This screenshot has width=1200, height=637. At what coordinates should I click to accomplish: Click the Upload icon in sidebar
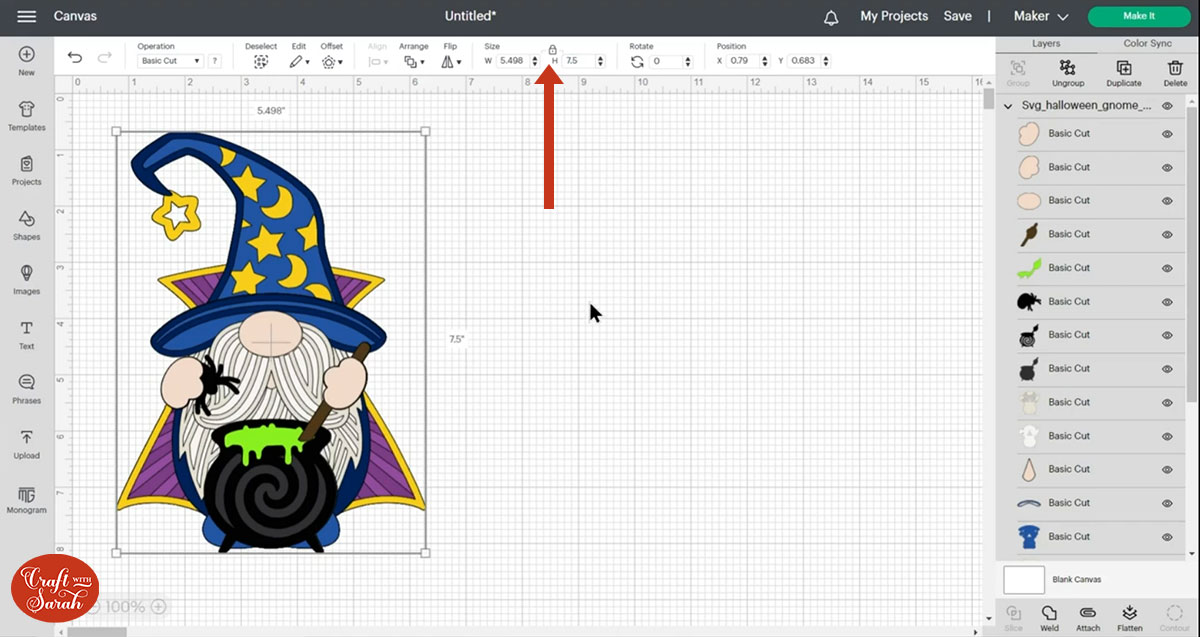coord(26,443)
